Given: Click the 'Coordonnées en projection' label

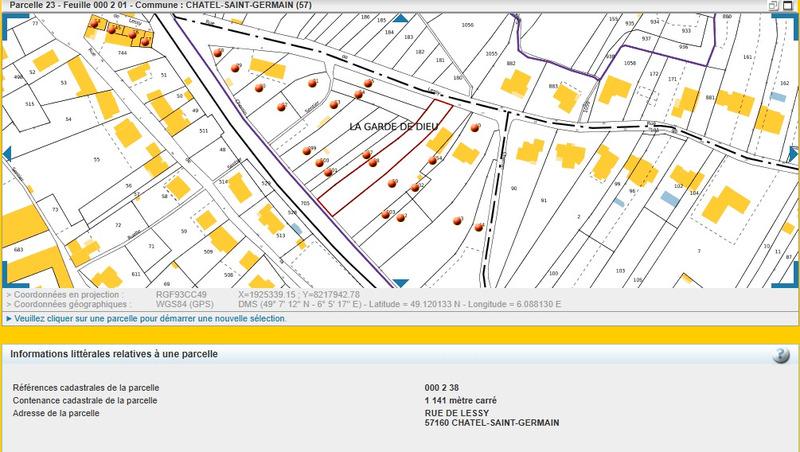Looking at the screenshot, I should 65,294.
